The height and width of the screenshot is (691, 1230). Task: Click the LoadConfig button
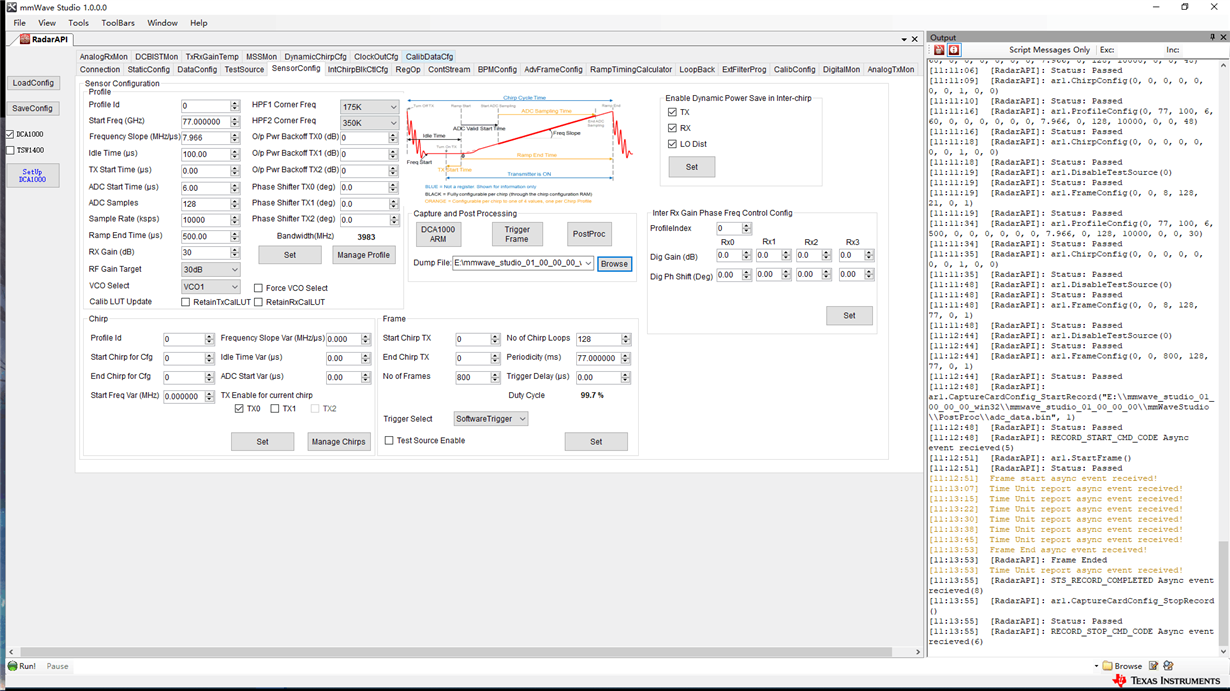click(x=33, y=83)
